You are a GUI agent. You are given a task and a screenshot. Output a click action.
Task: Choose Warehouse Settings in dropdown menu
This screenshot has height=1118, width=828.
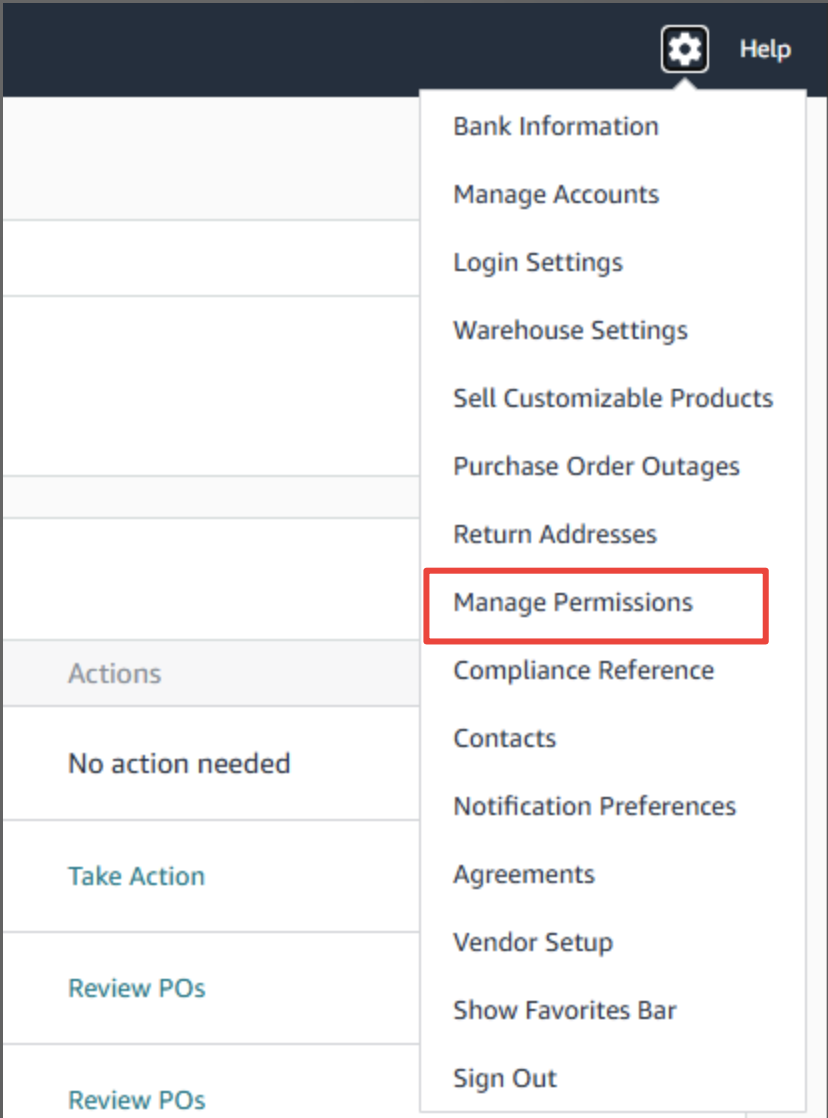[570, 331]
